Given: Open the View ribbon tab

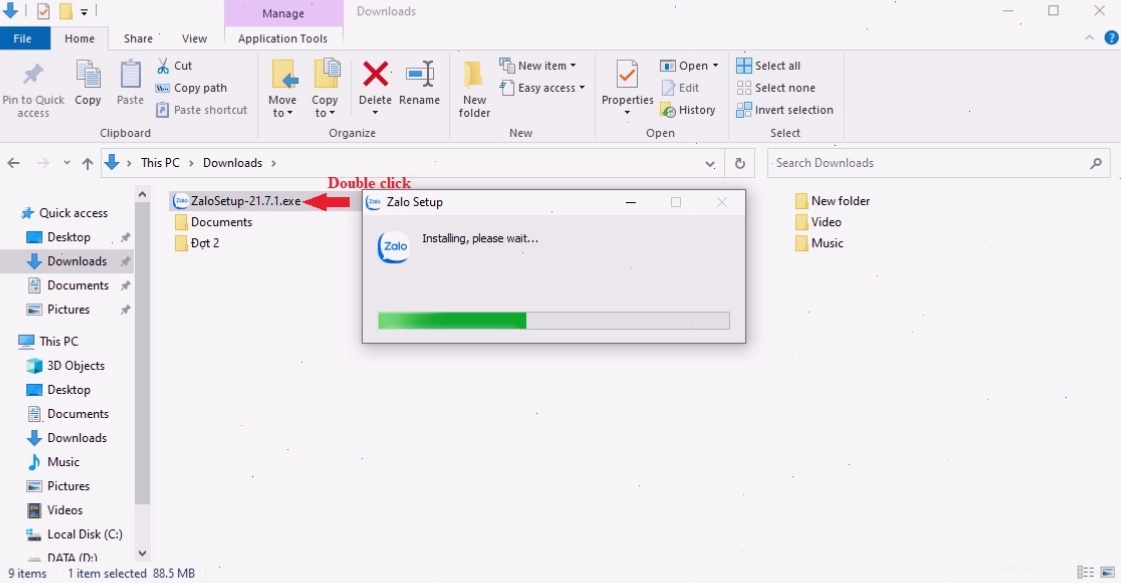Looking at the screenshot, I should [x=194, y=39].
